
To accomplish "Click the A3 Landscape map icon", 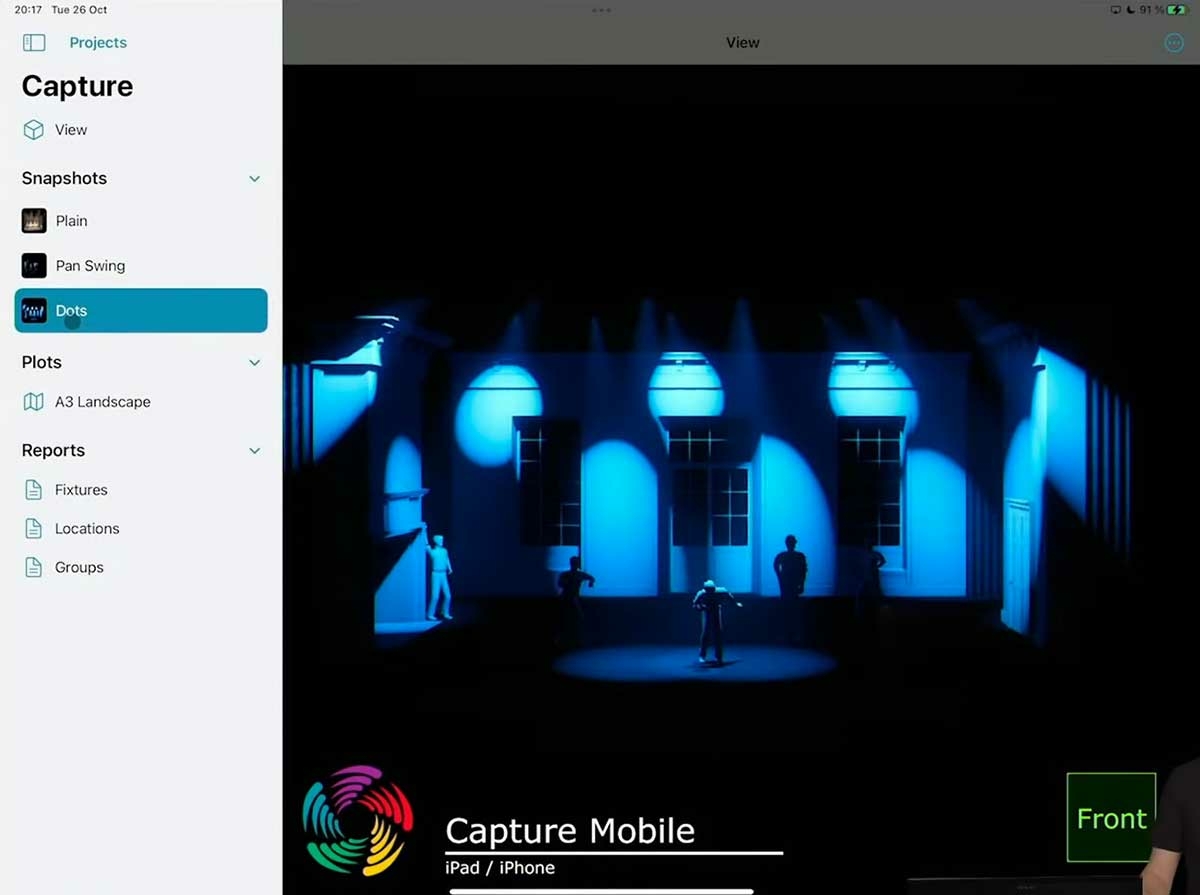I will coord(34,402).
